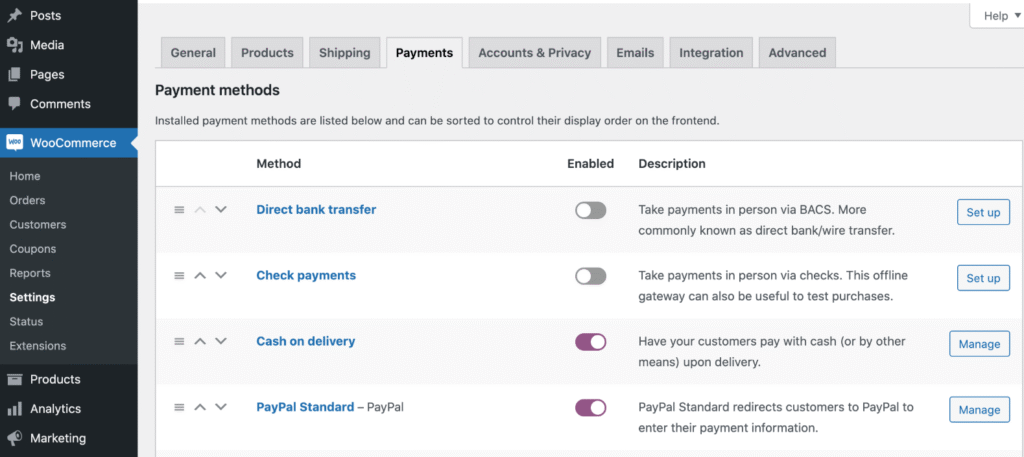Screen dimensions: 1024x457
Task: Click the Comments bubble icon
Action: coord(15,104)
